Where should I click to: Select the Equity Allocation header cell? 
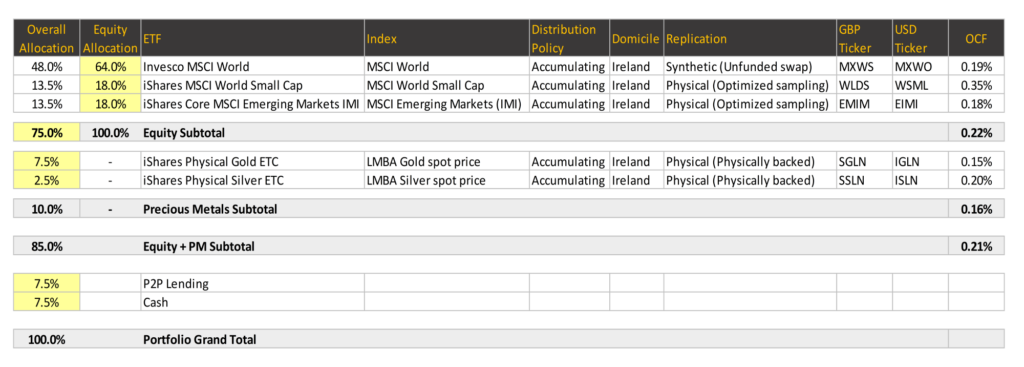click(x=110, y=39)
